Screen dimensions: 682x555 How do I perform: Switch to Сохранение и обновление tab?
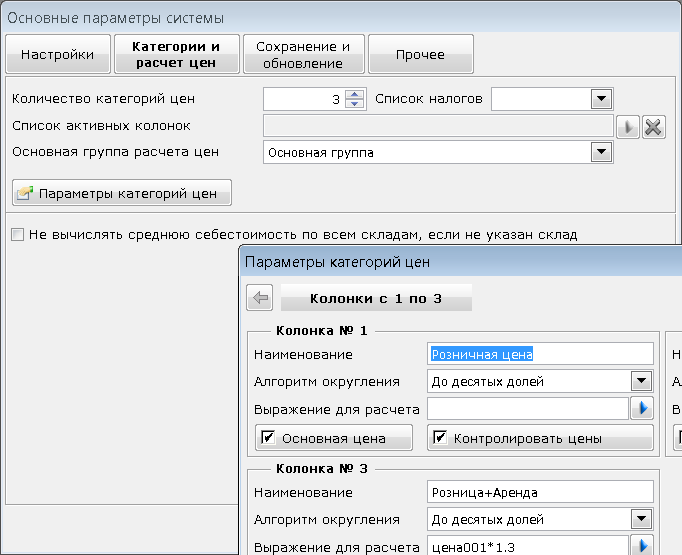304,54
